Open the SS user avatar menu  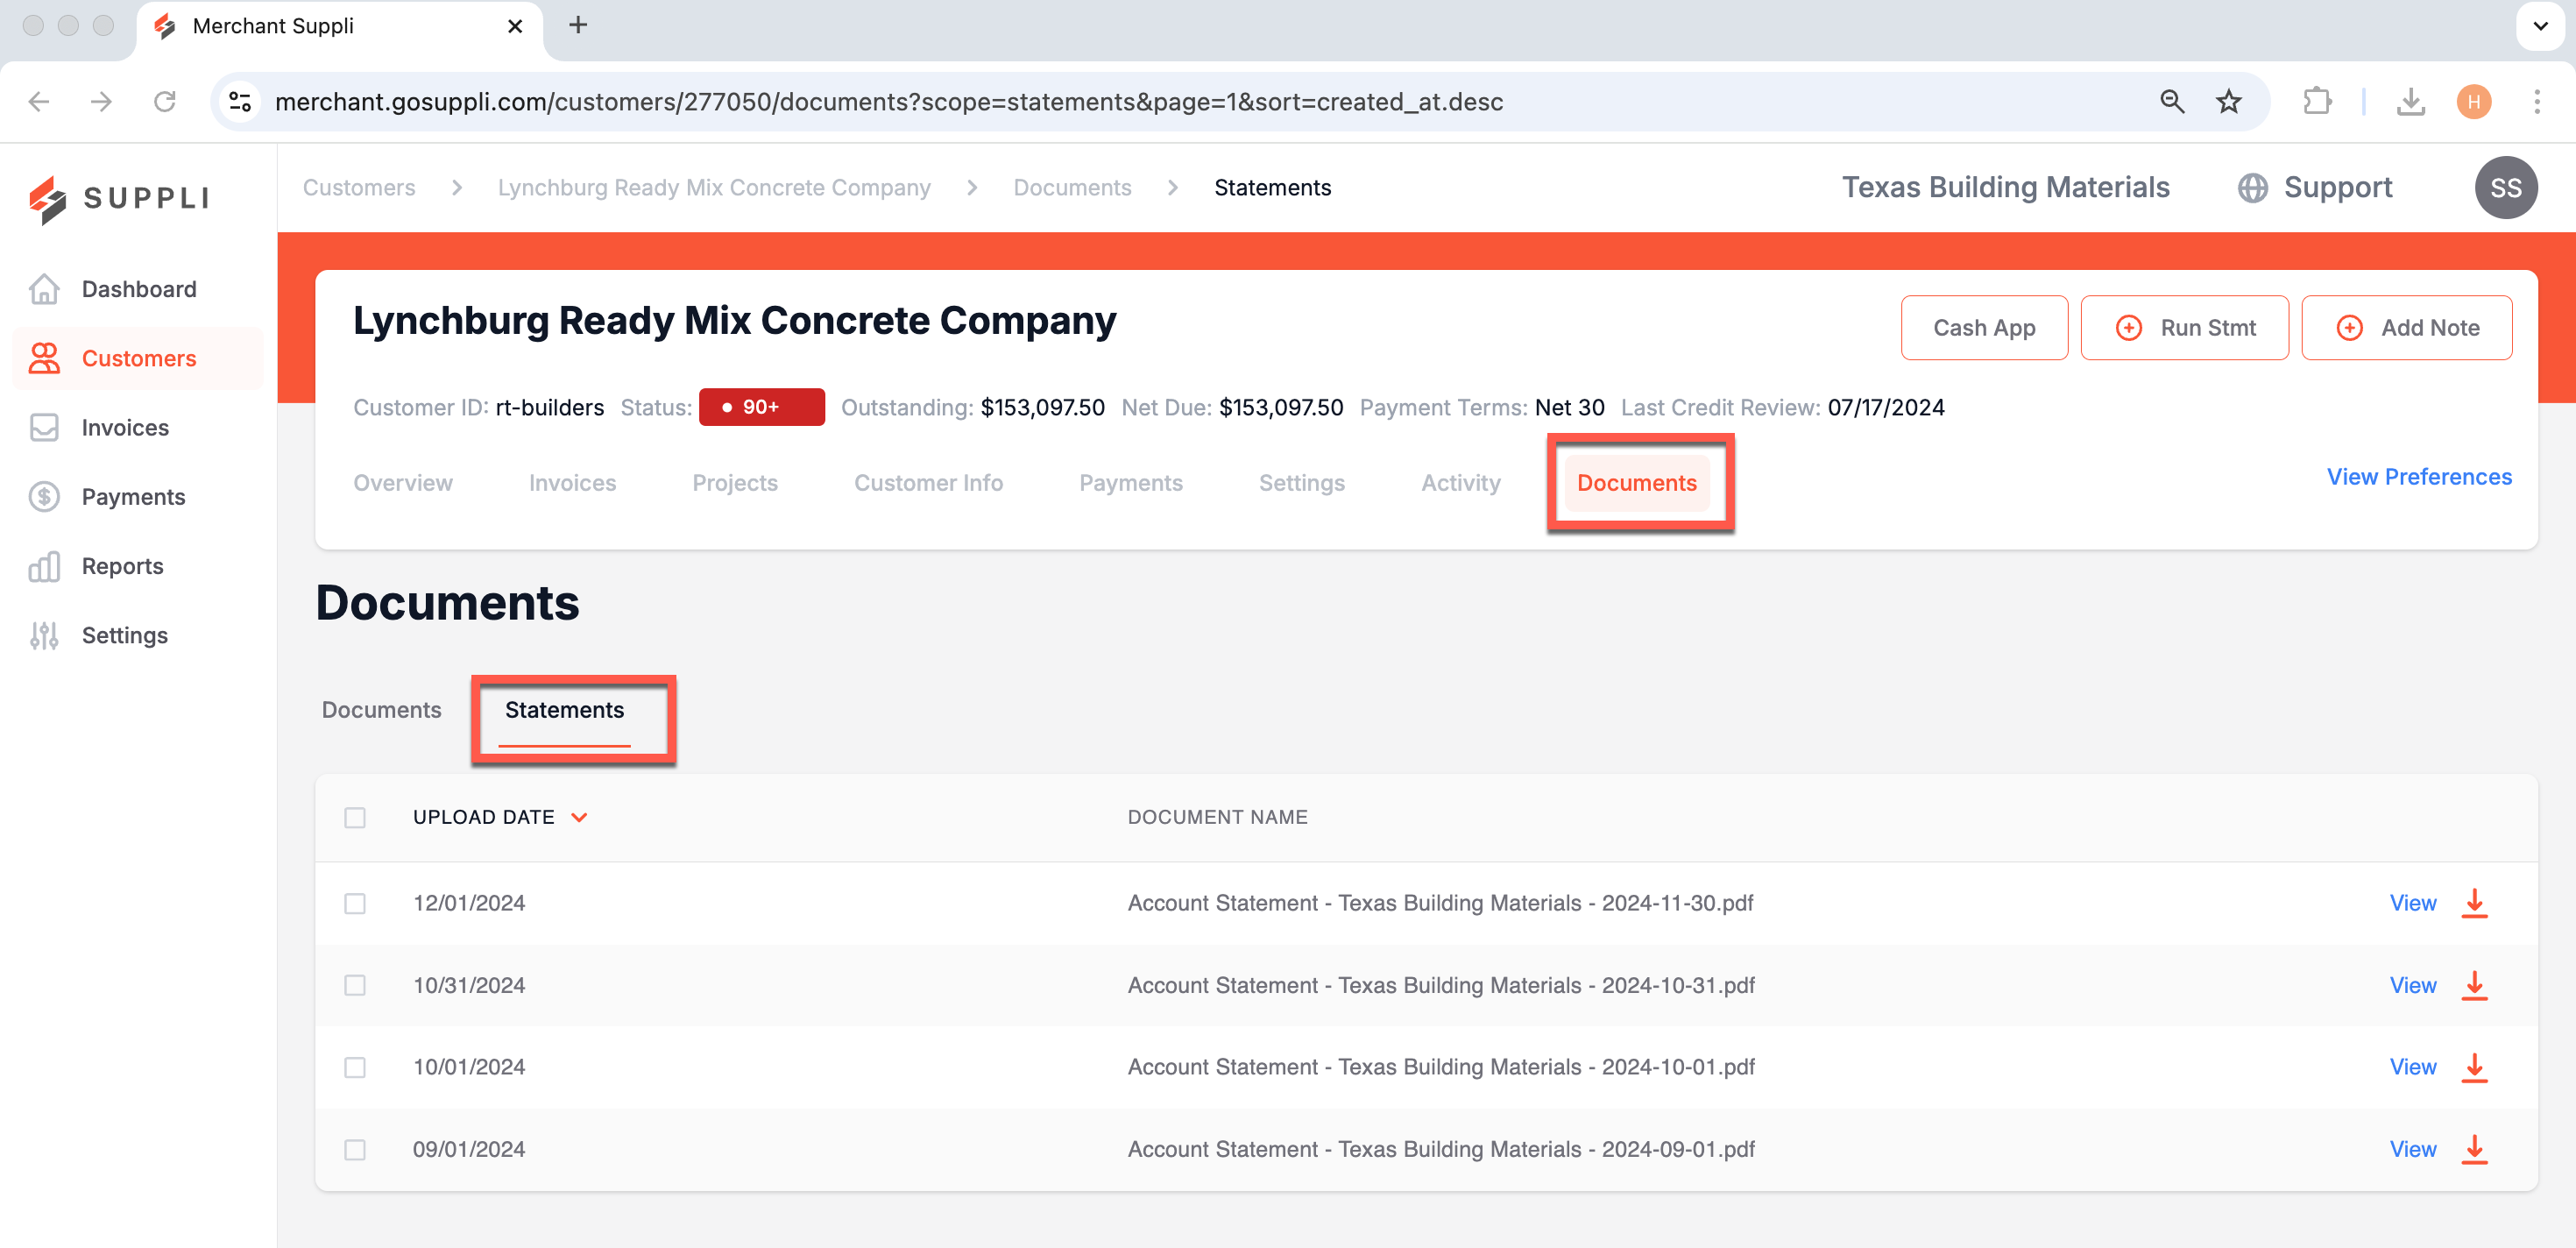(x=2505, y=188)
